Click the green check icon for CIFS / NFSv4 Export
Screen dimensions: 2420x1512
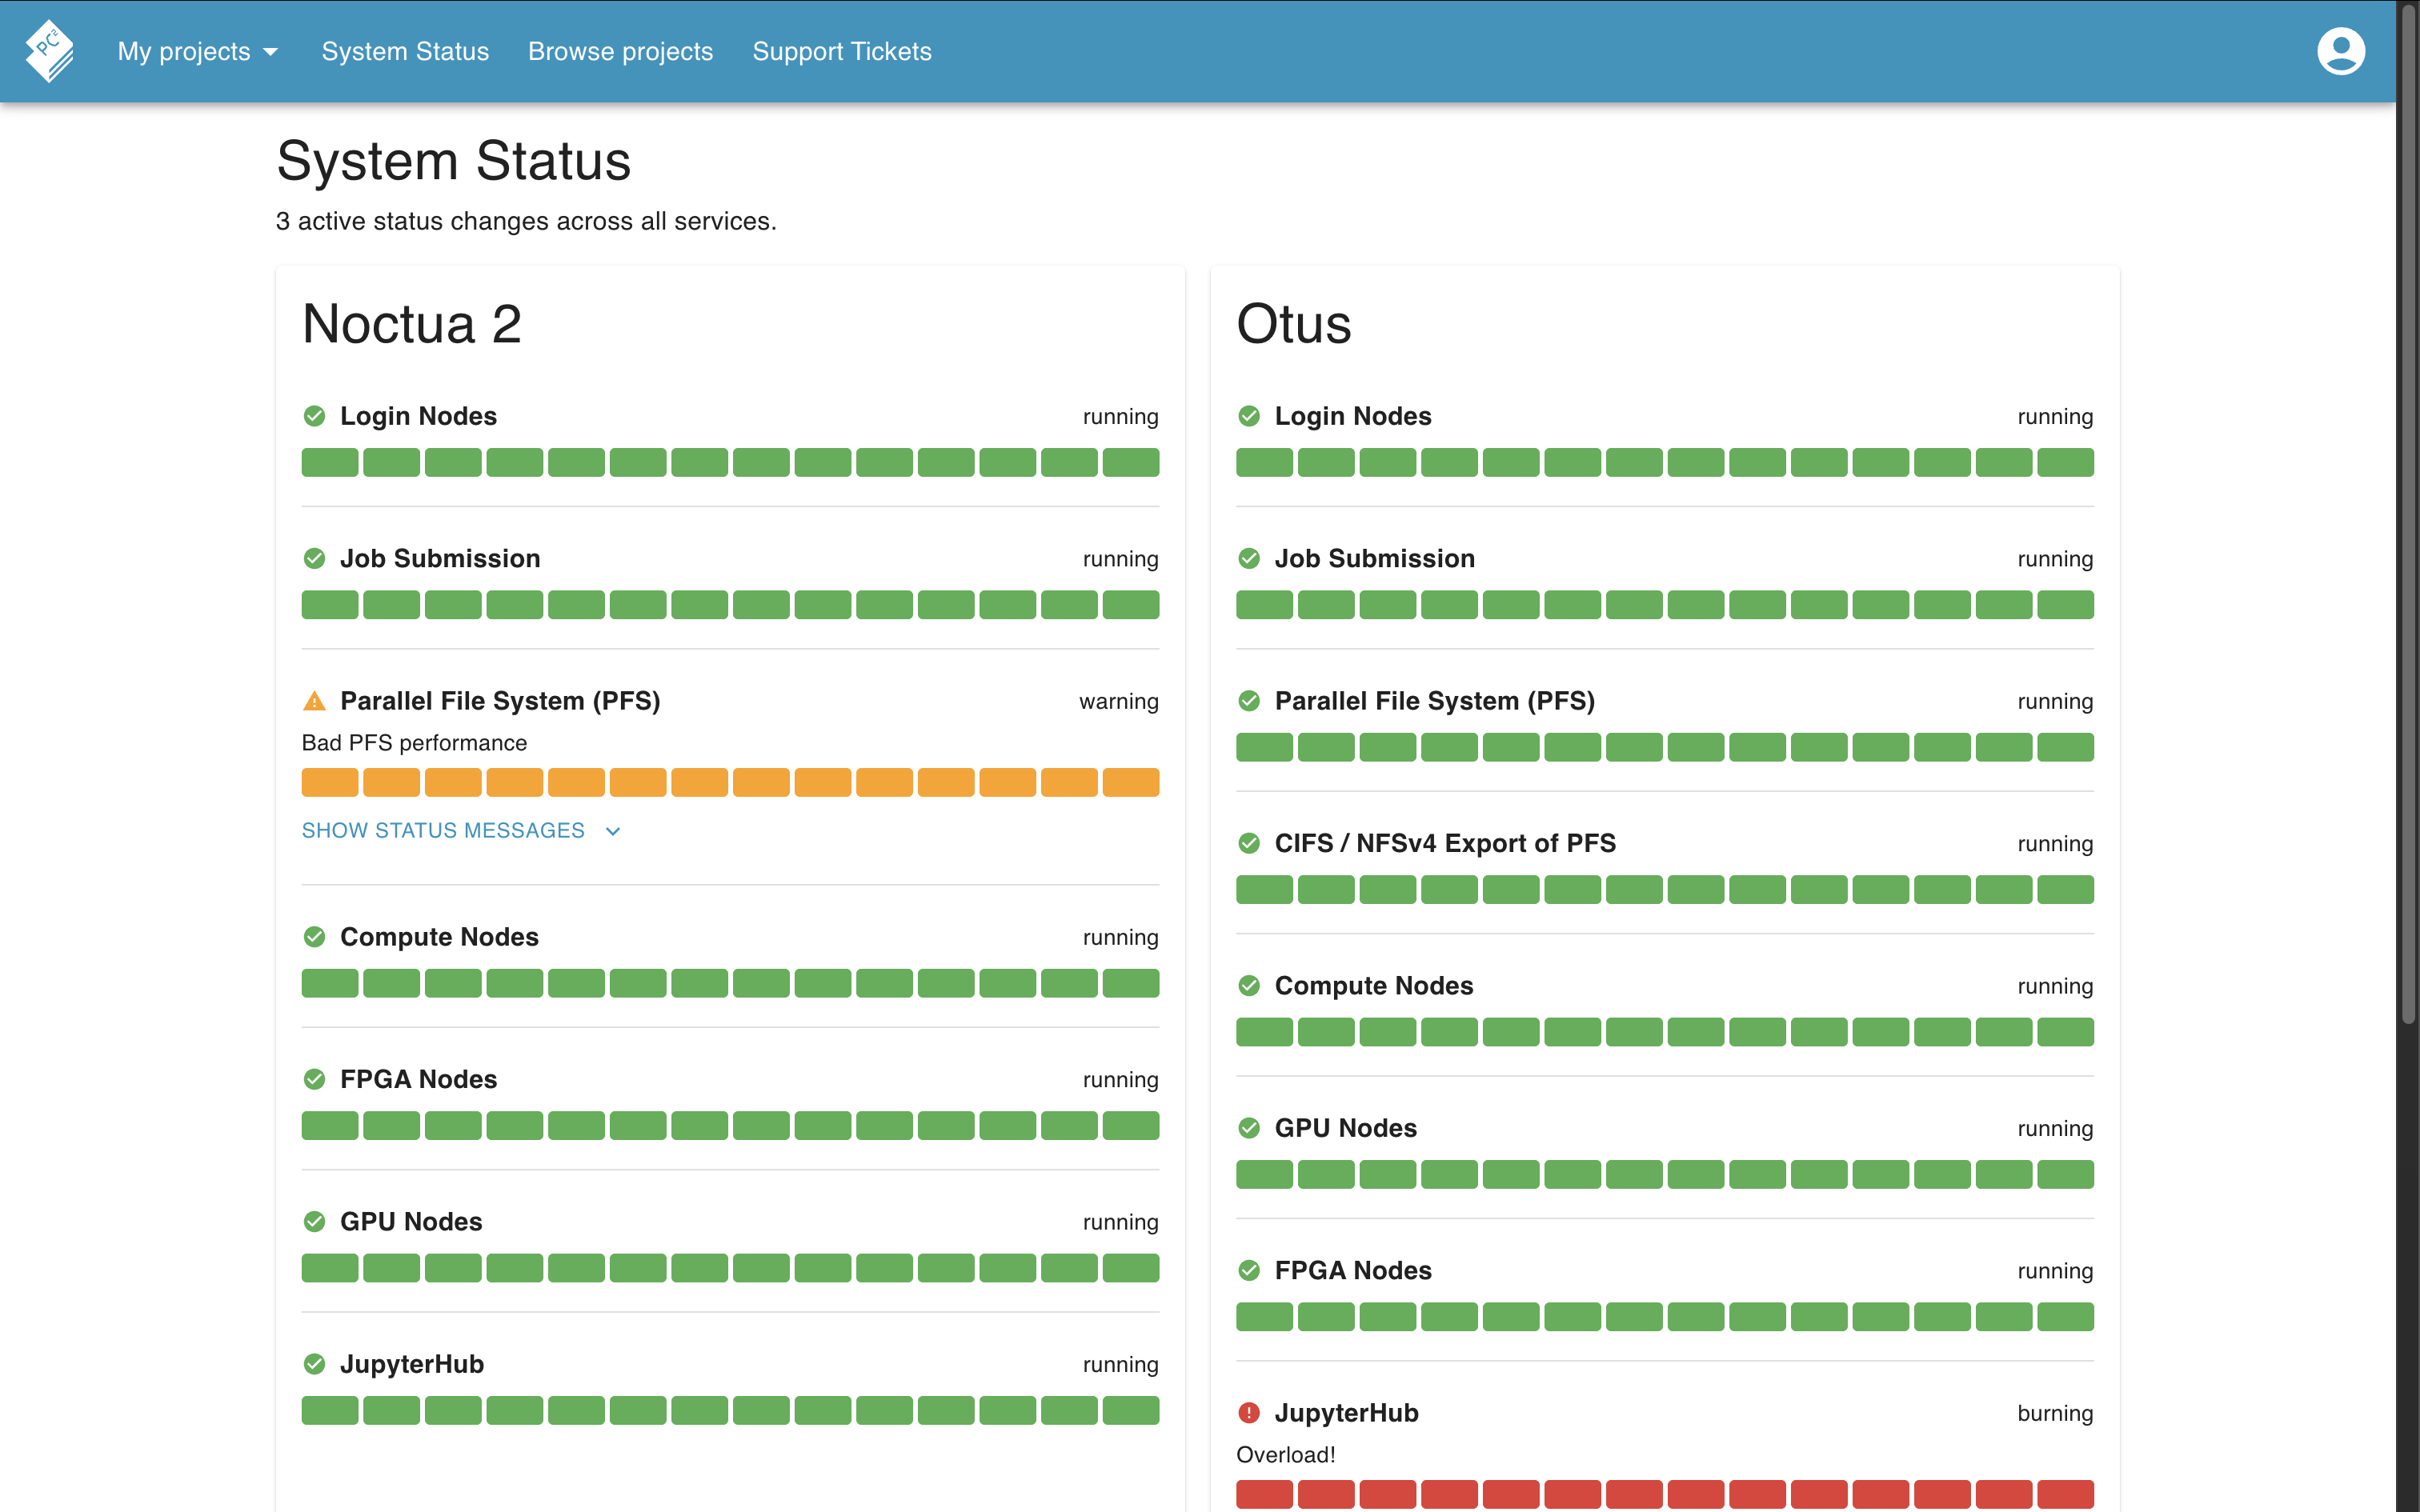[1248, 843]
